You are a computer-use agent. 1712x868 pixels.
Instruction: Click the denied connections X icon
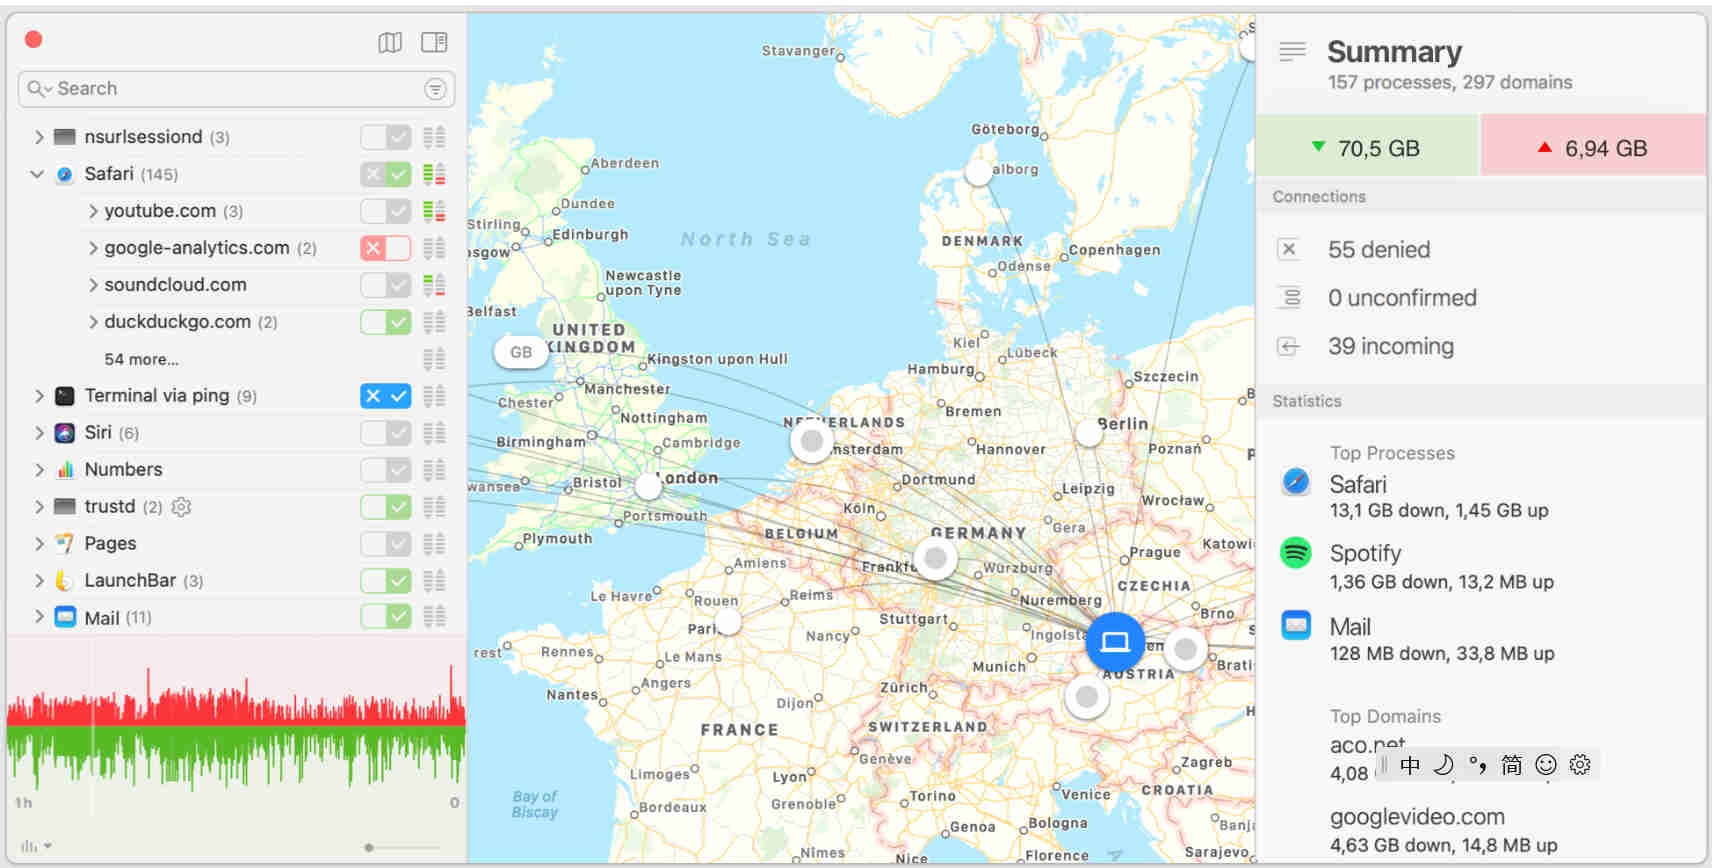click(x=1289, y=249)
